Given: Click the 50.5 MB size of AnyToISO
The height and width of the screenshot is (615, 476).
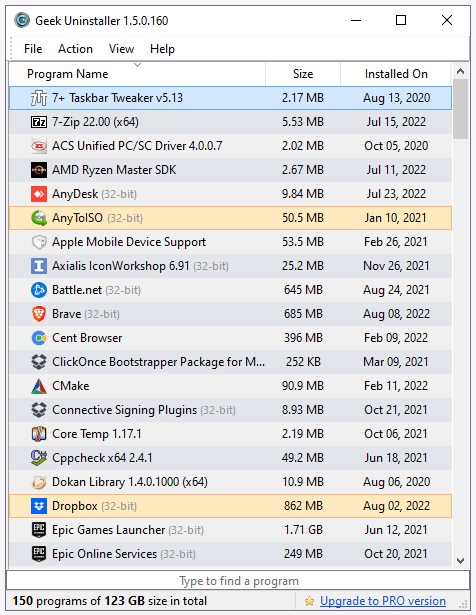Looking at the screenshot, I should click(x=303, y=218).
